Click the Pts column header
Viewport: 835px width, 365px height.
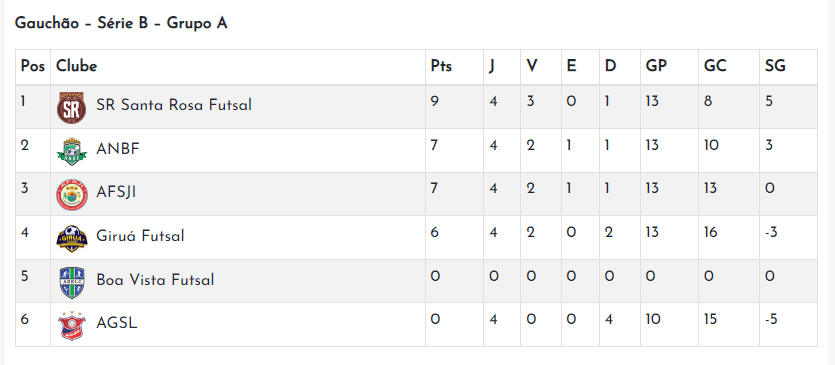(441, 66)
